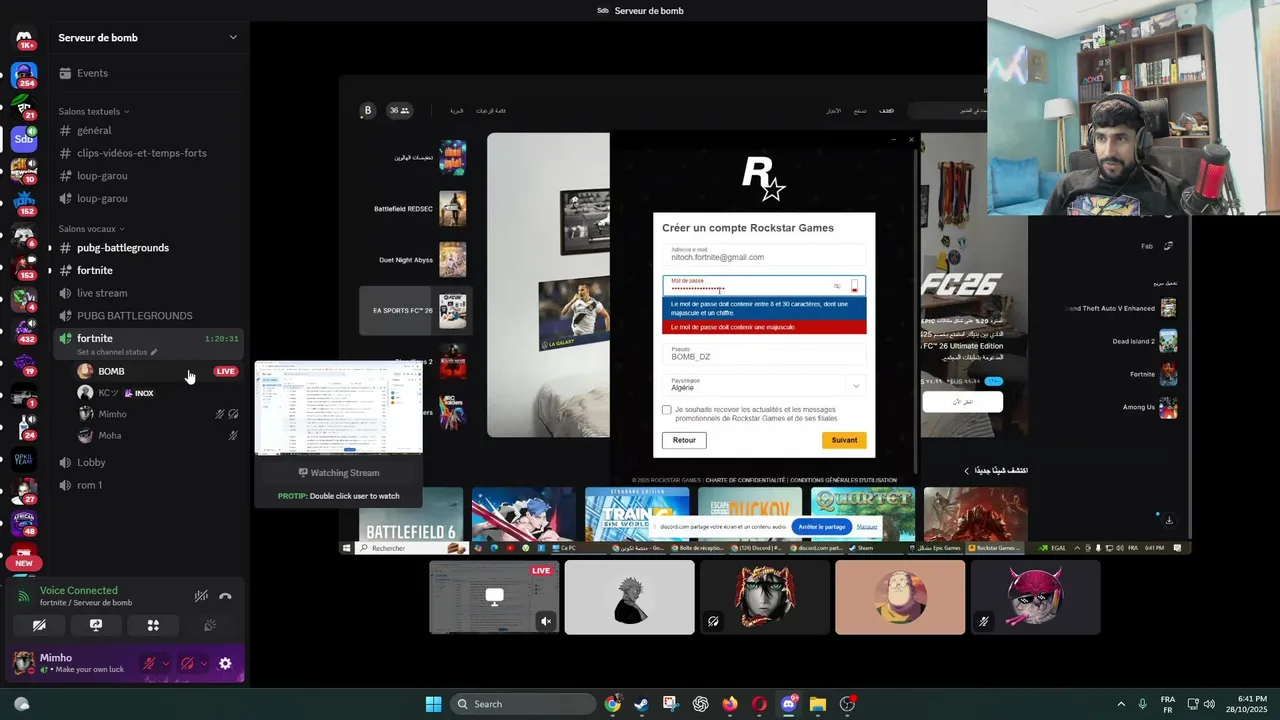Open clips-vidéos-et-temps-forts channel
1280x720 pixels.
click(x=148, y=153)
